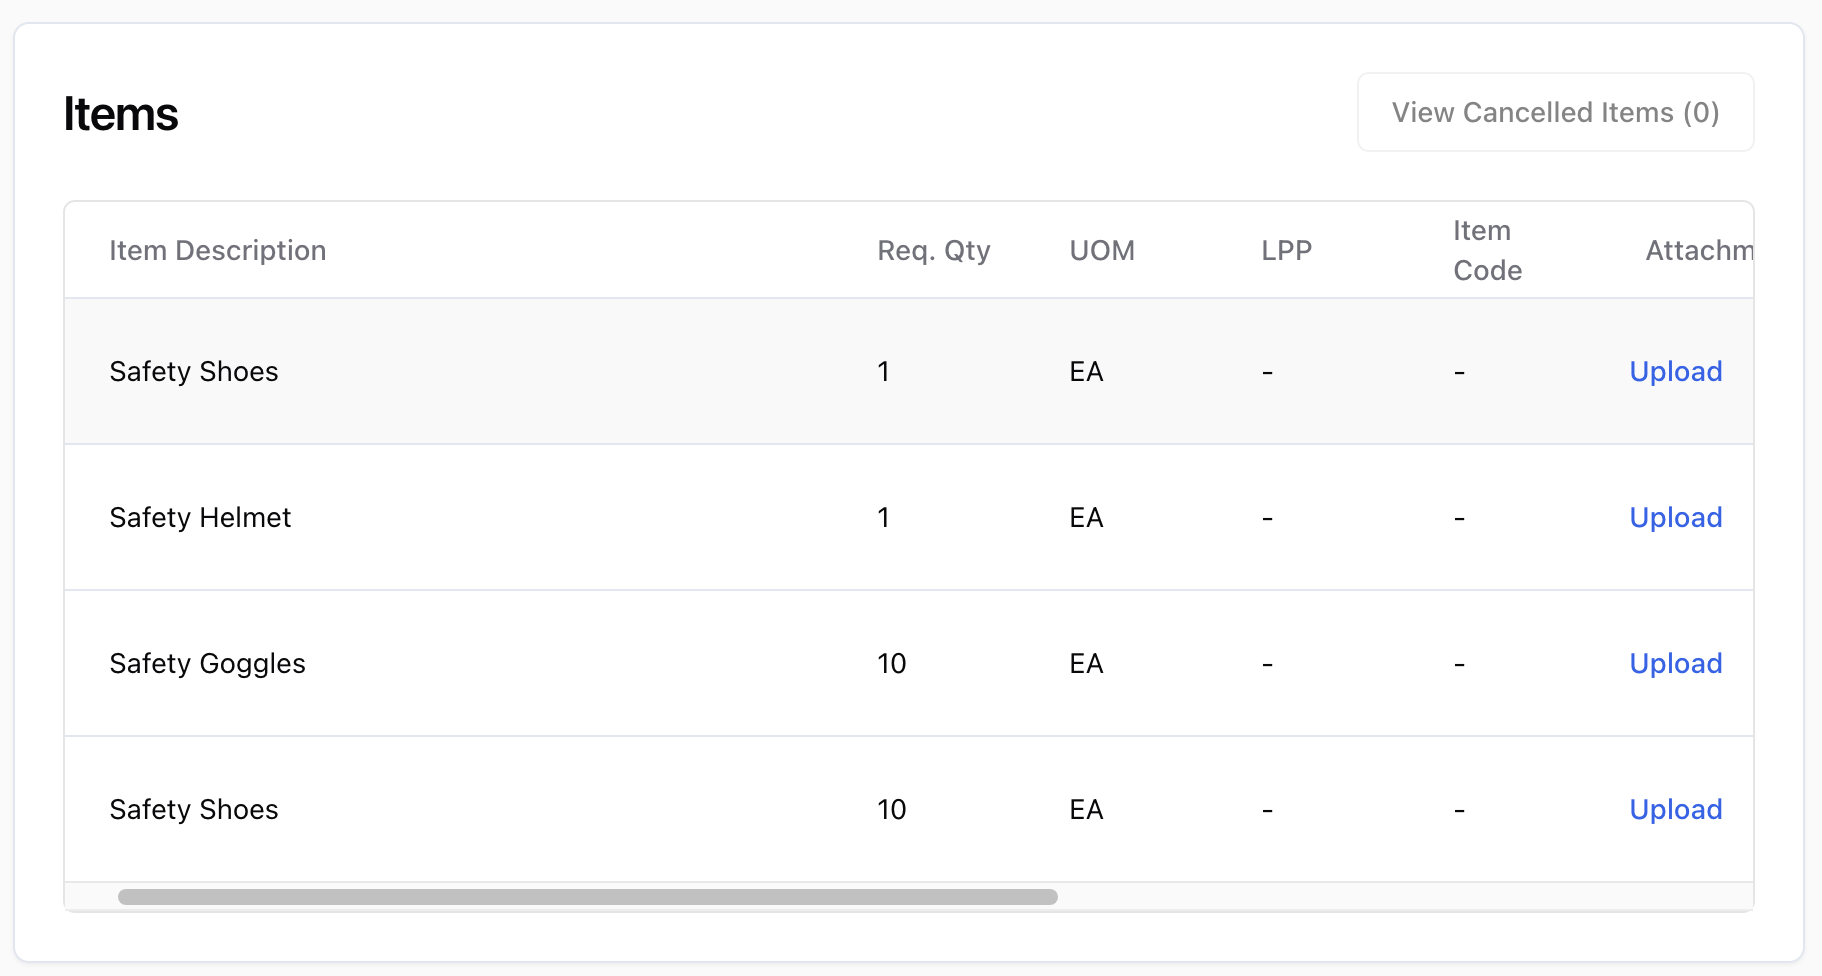
Task: Click the truncated Attachment column header
Action: pos(1699,250)
